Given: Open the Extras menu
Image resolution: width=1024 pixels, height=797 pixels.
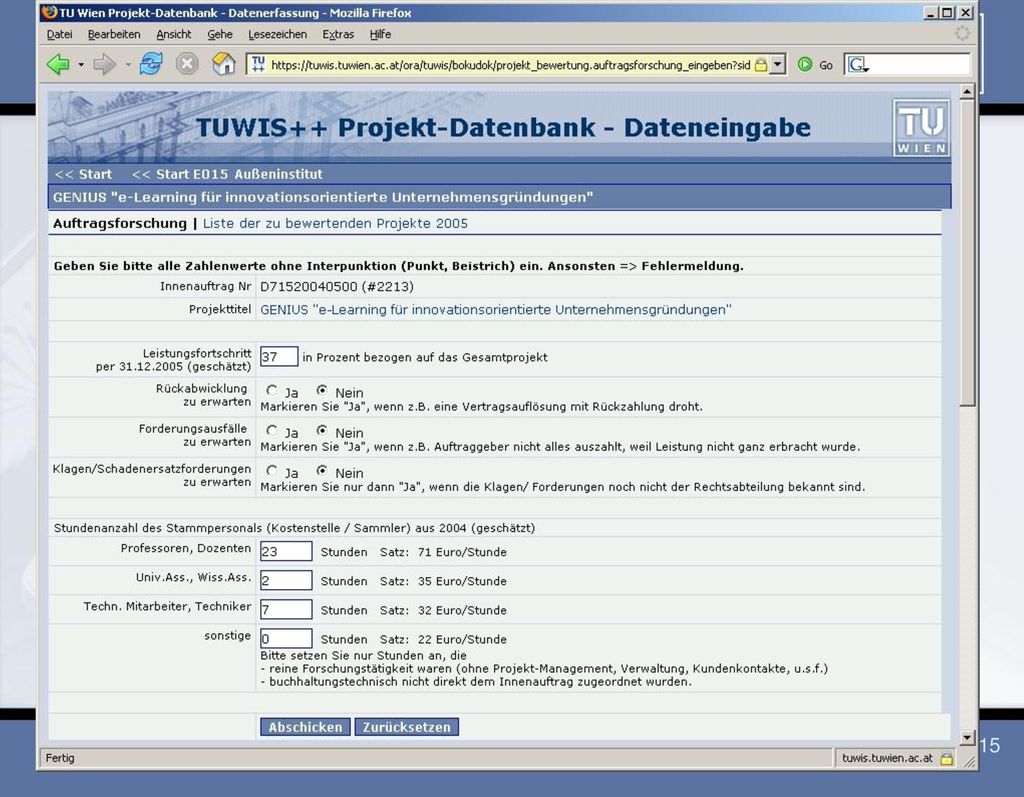Looking at the screenshot, I should [x=338, y=35].
